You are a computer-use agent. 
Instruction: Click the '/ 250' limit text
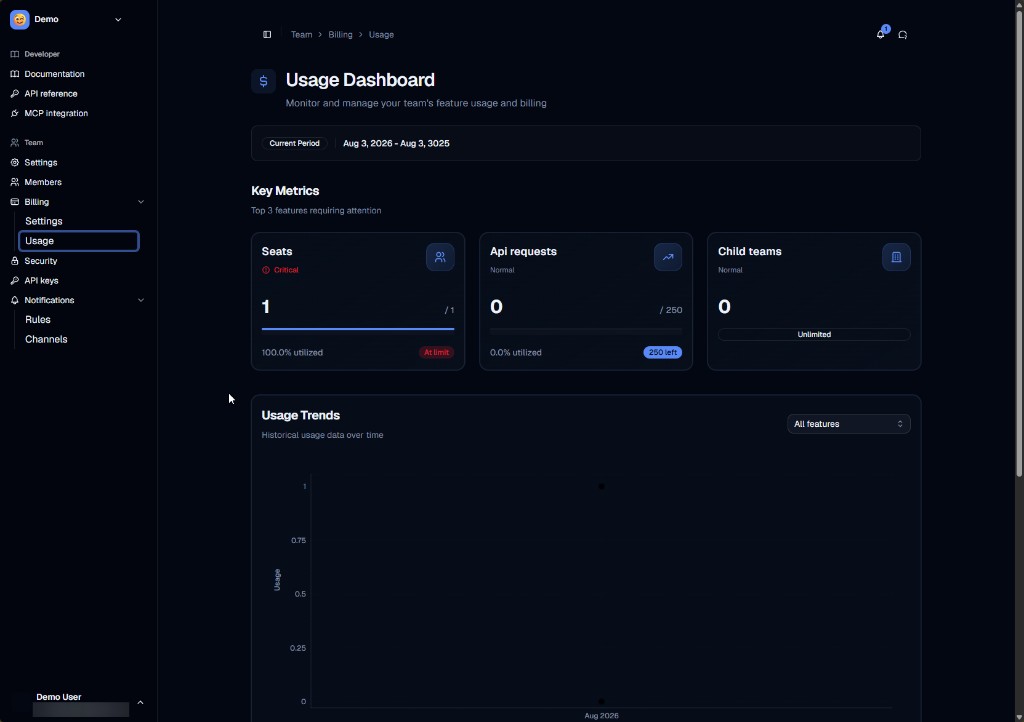tap(671, 310)
